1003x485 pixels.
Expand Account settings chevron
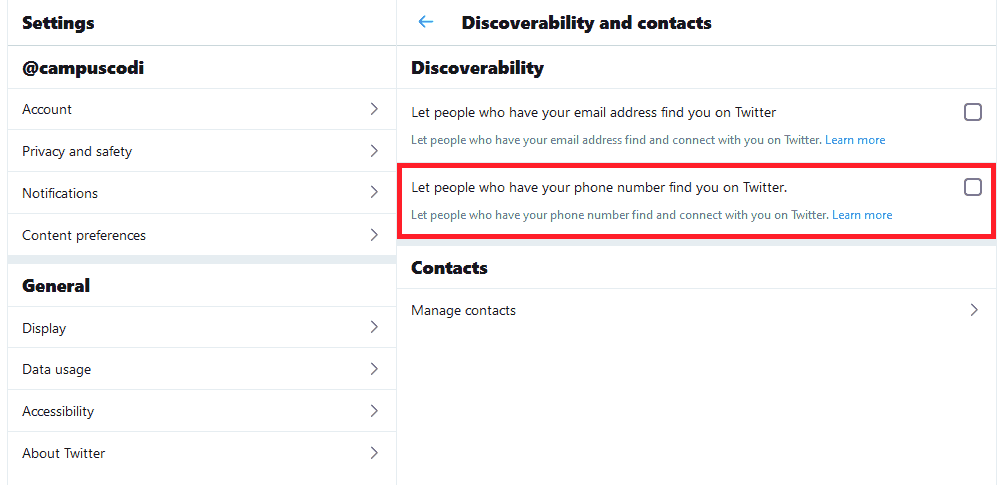(374, 109)
